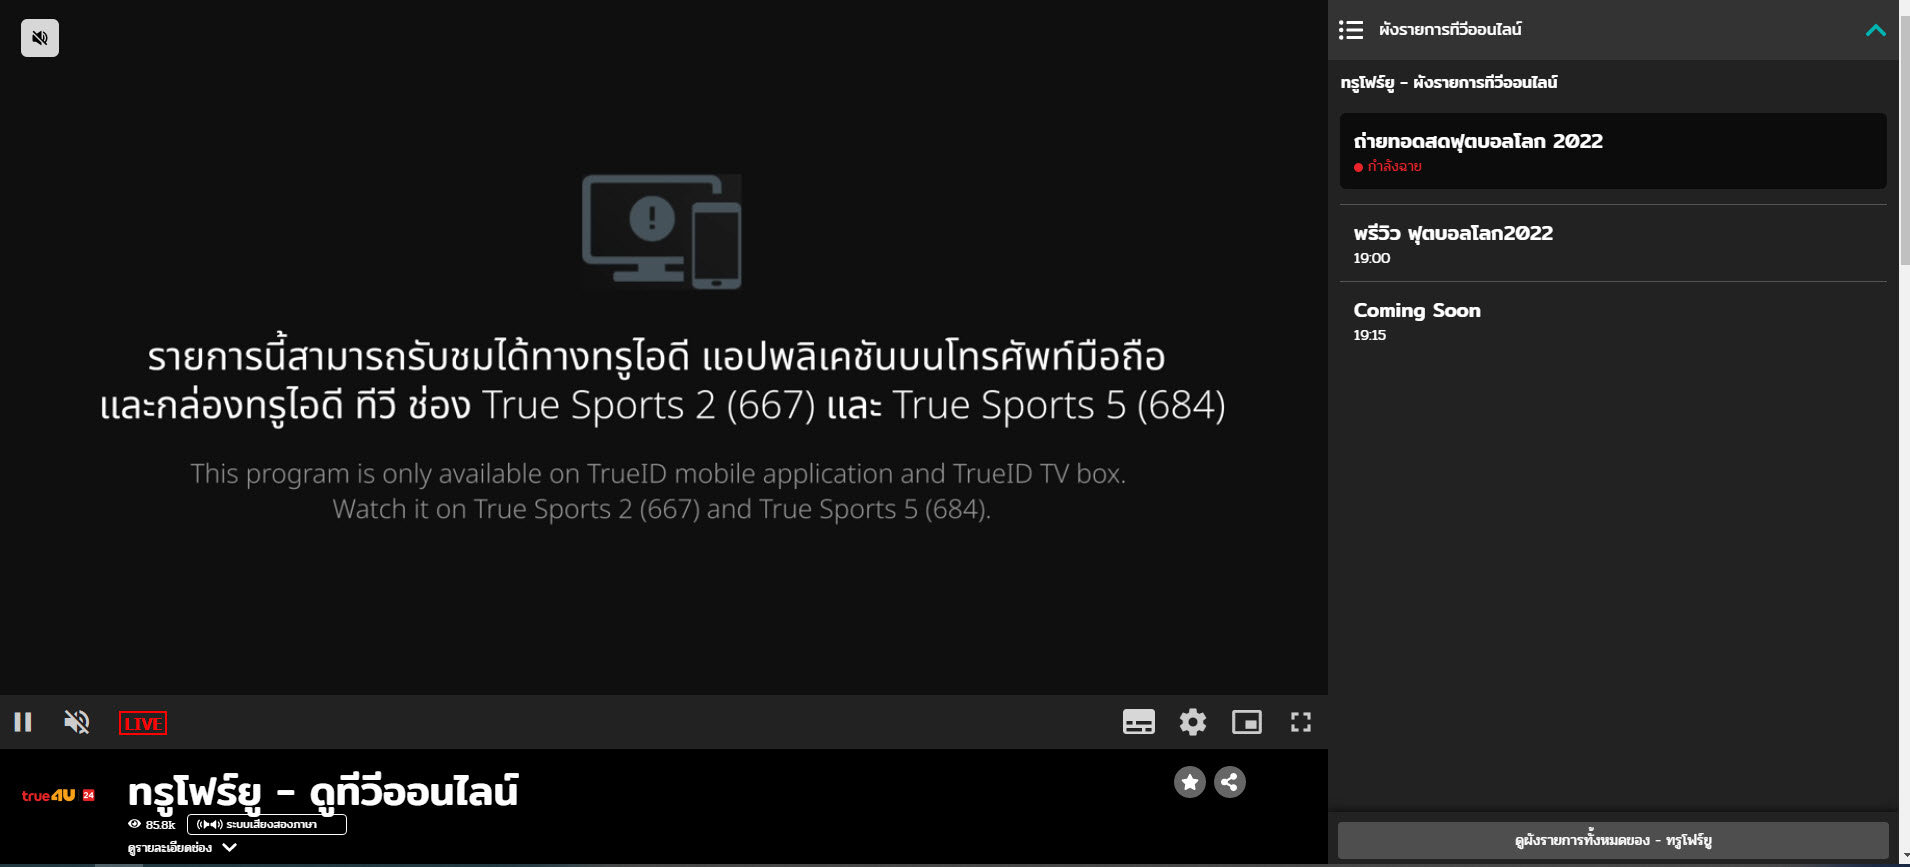This screenshot has height=867, width=1910.
Task: Click the ผังรายการทีวีออนไลน์ panel header text
Action: pos(1450,30)
